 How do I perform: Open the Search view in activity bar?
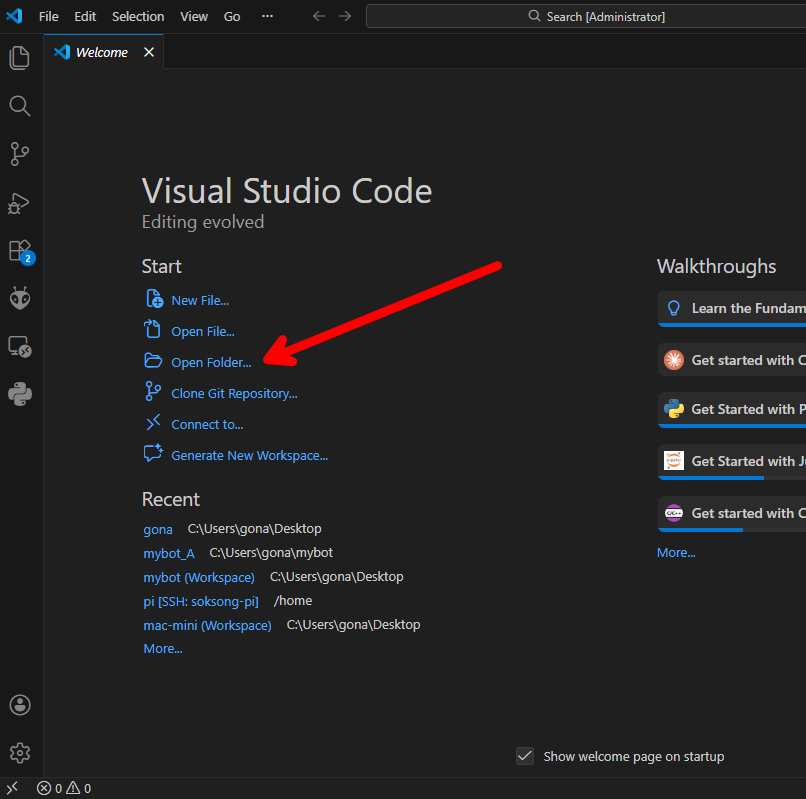click(x=20, y=106)
